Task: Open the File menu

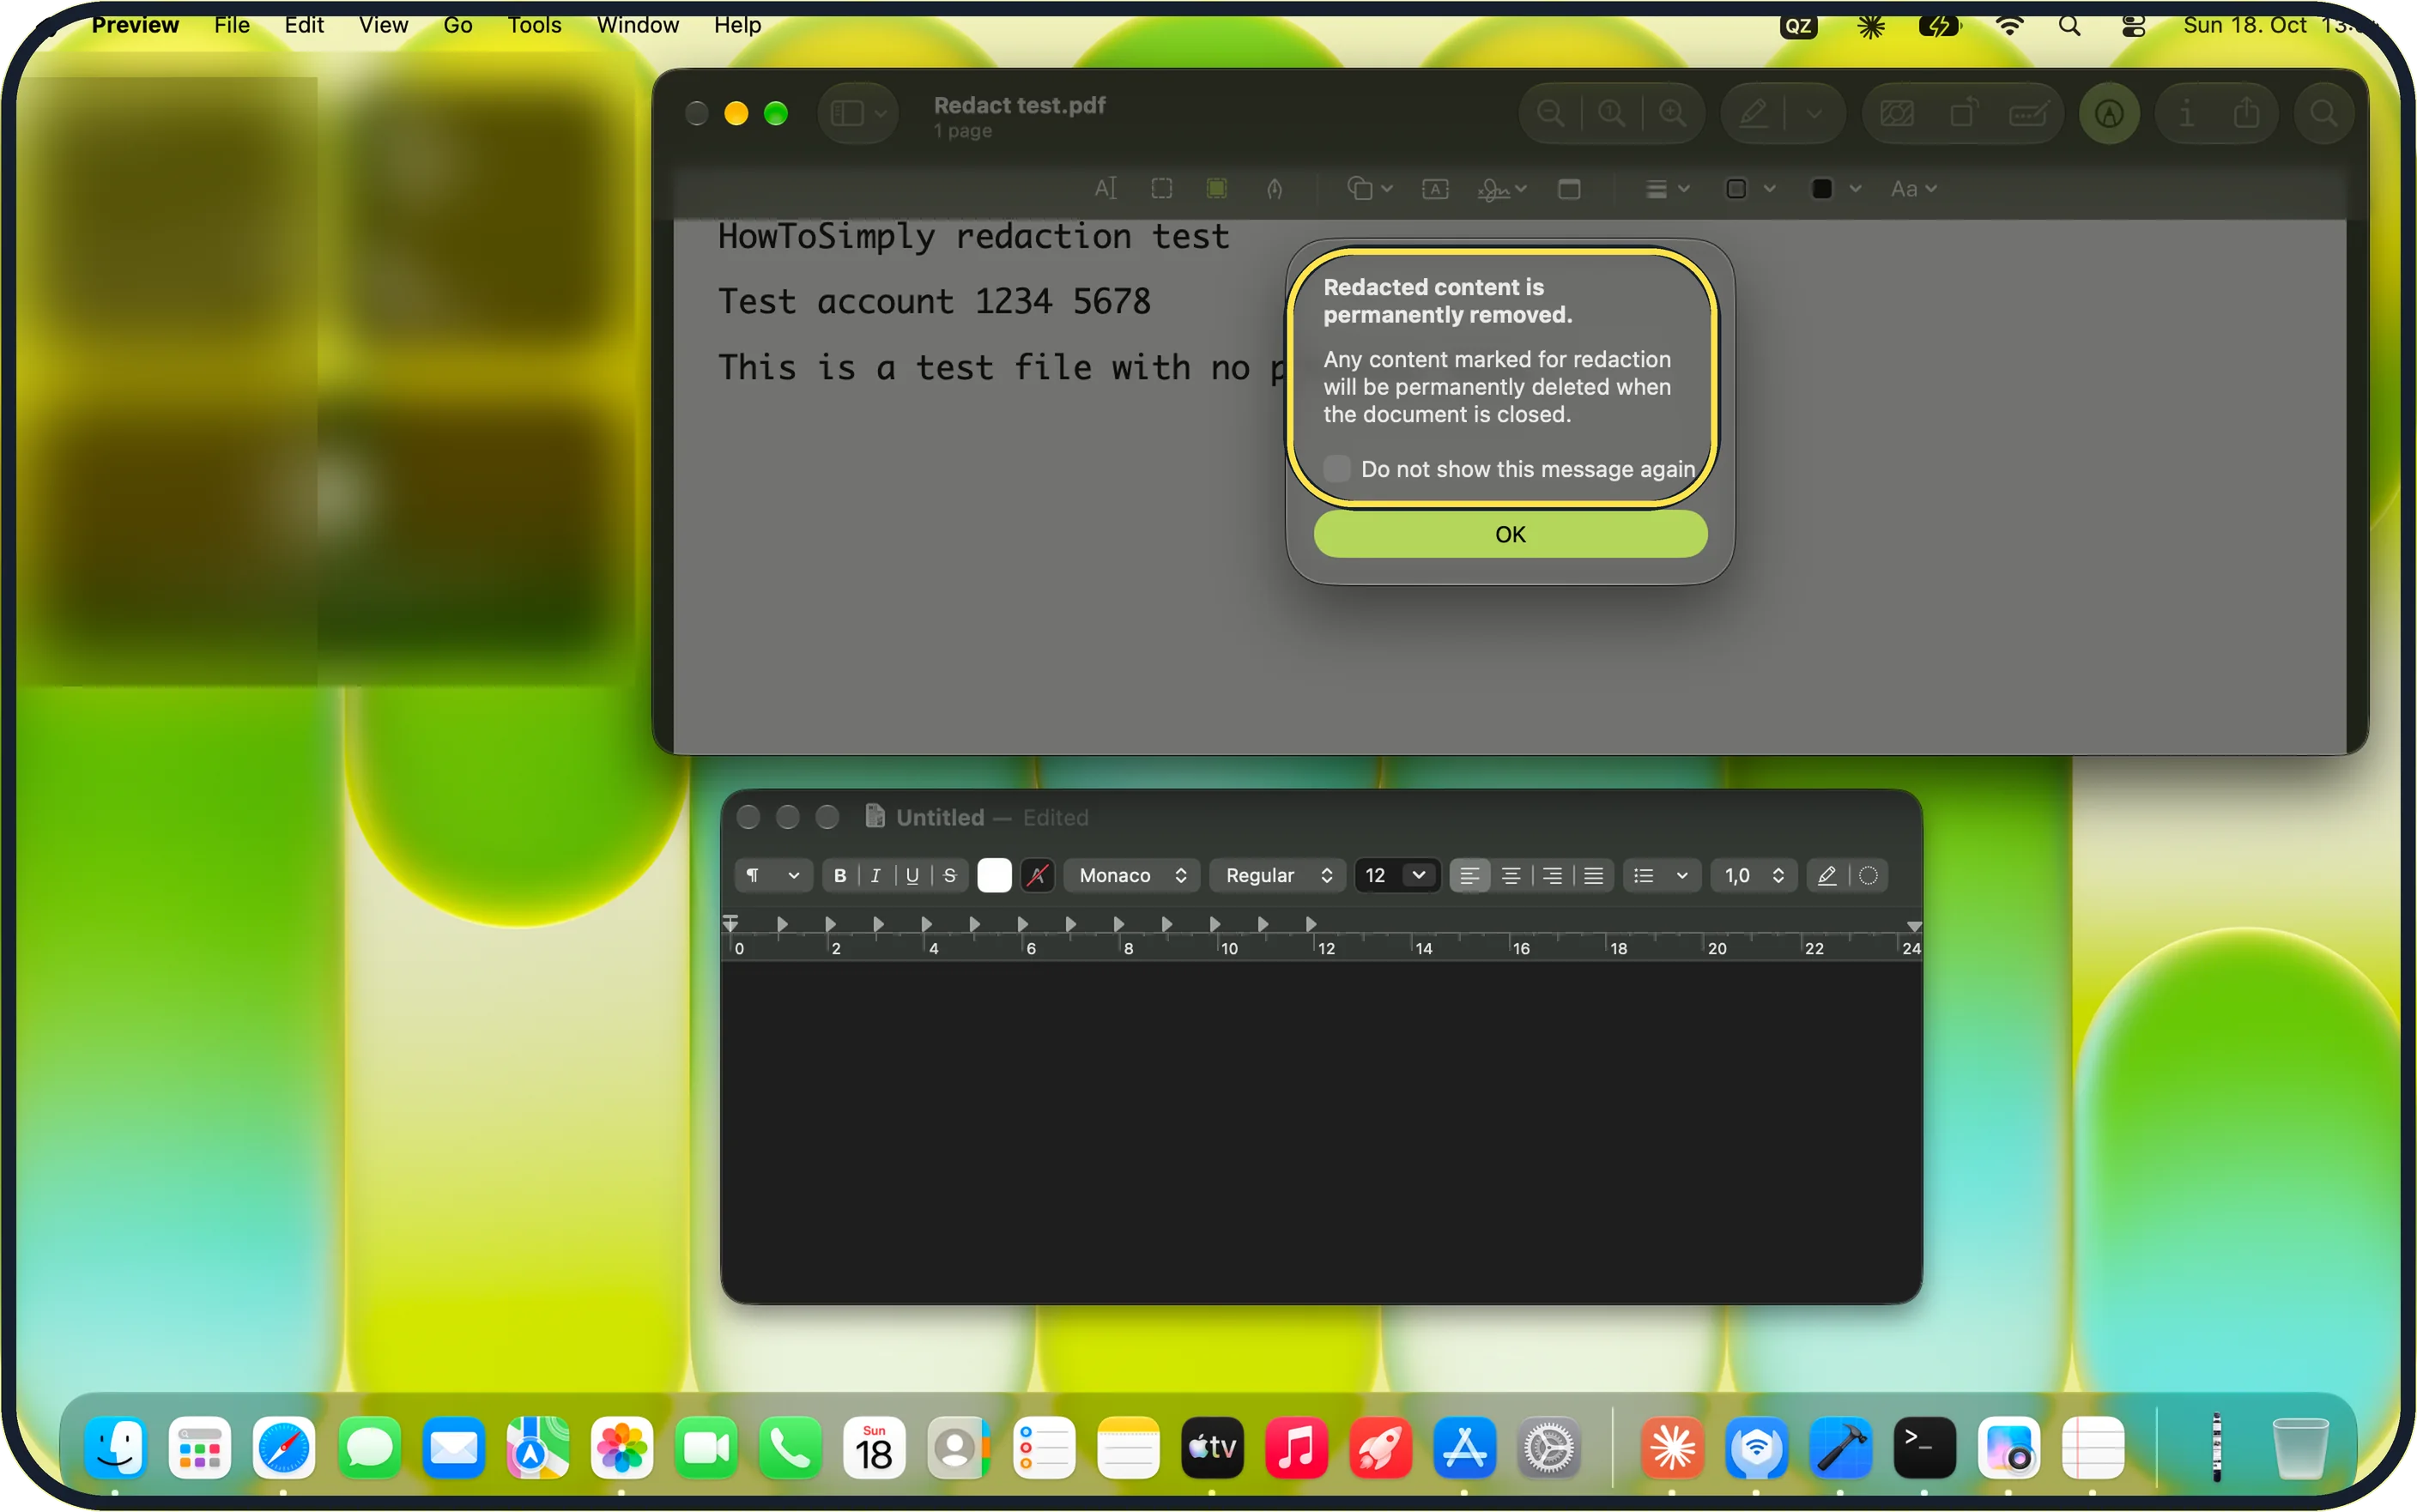Action: coord(232,25)
